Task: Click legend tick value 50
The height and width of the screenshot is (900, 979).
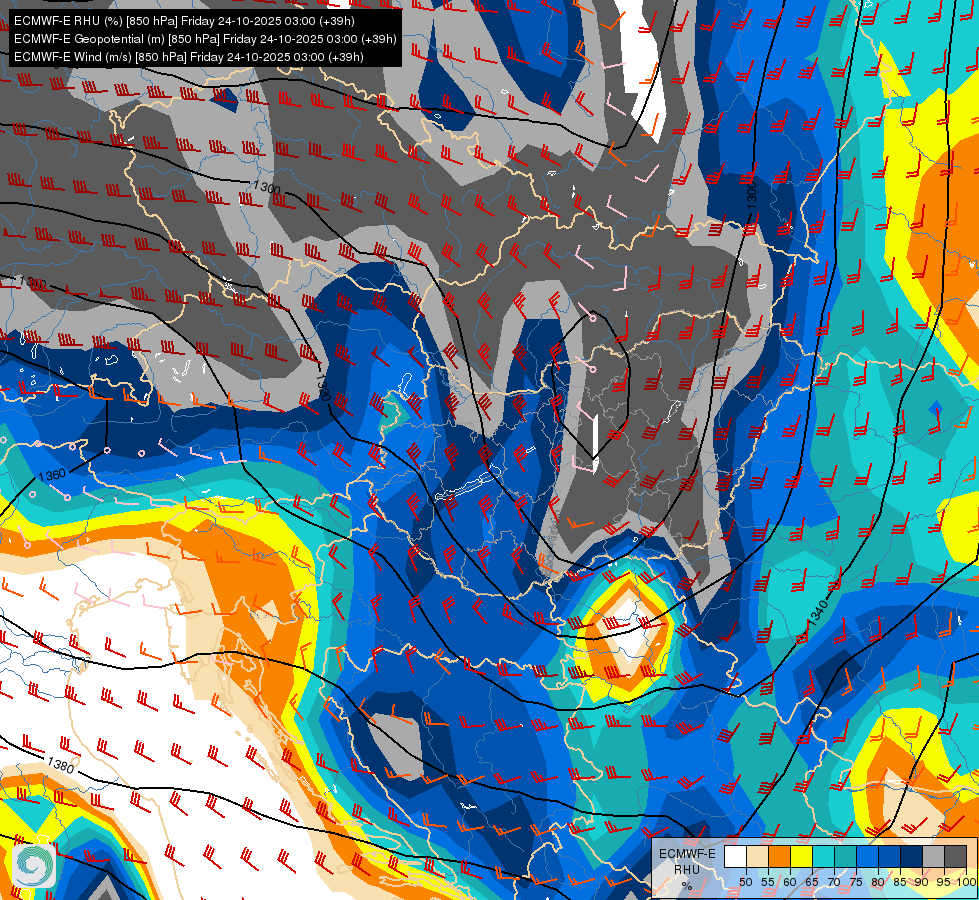Action: point(746,882)
